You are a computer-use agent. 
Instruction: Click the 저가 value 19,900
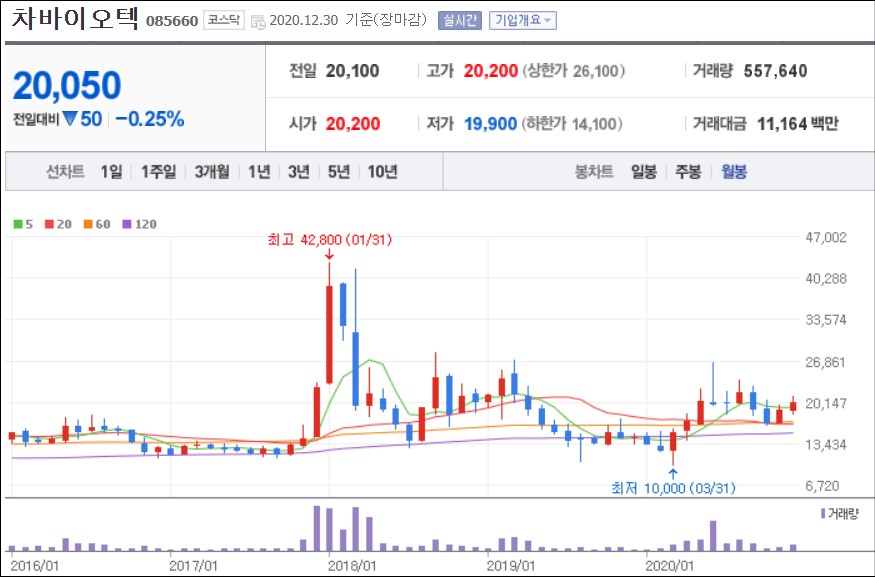(491, 123)
